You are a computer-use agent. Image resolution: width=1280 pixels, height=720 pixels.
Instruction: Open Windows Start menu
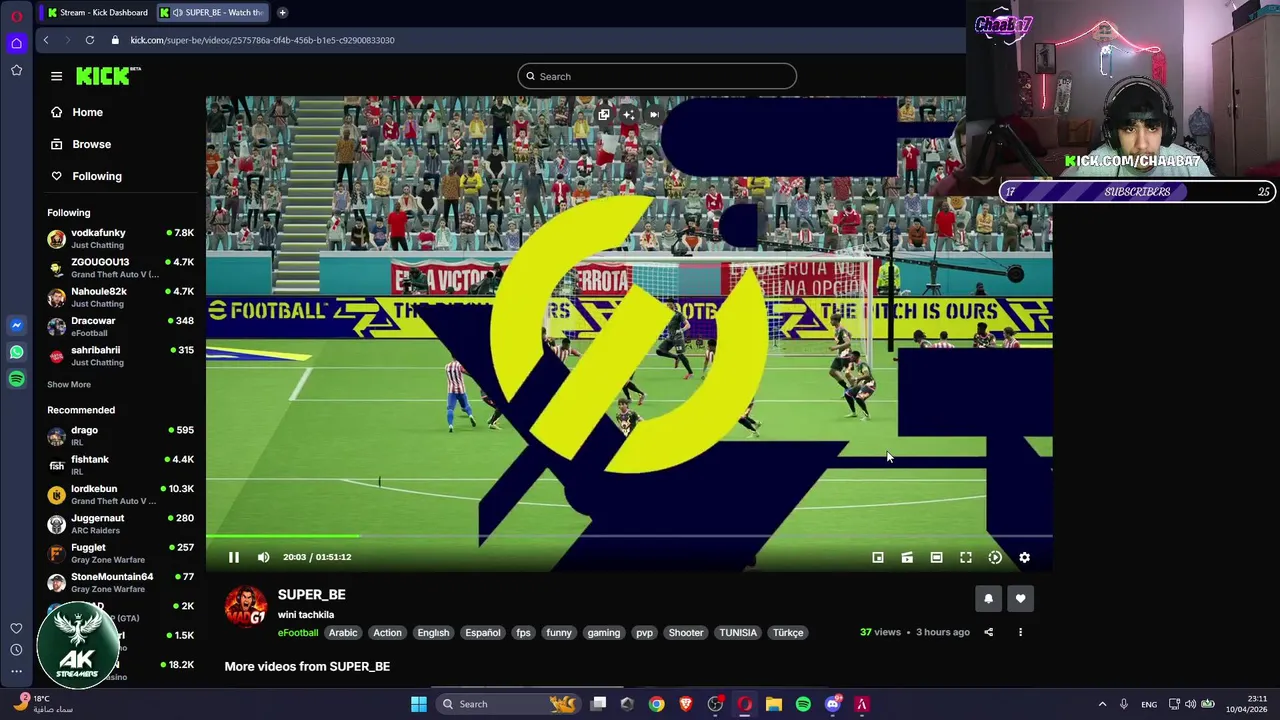click(x=419, y=704)
